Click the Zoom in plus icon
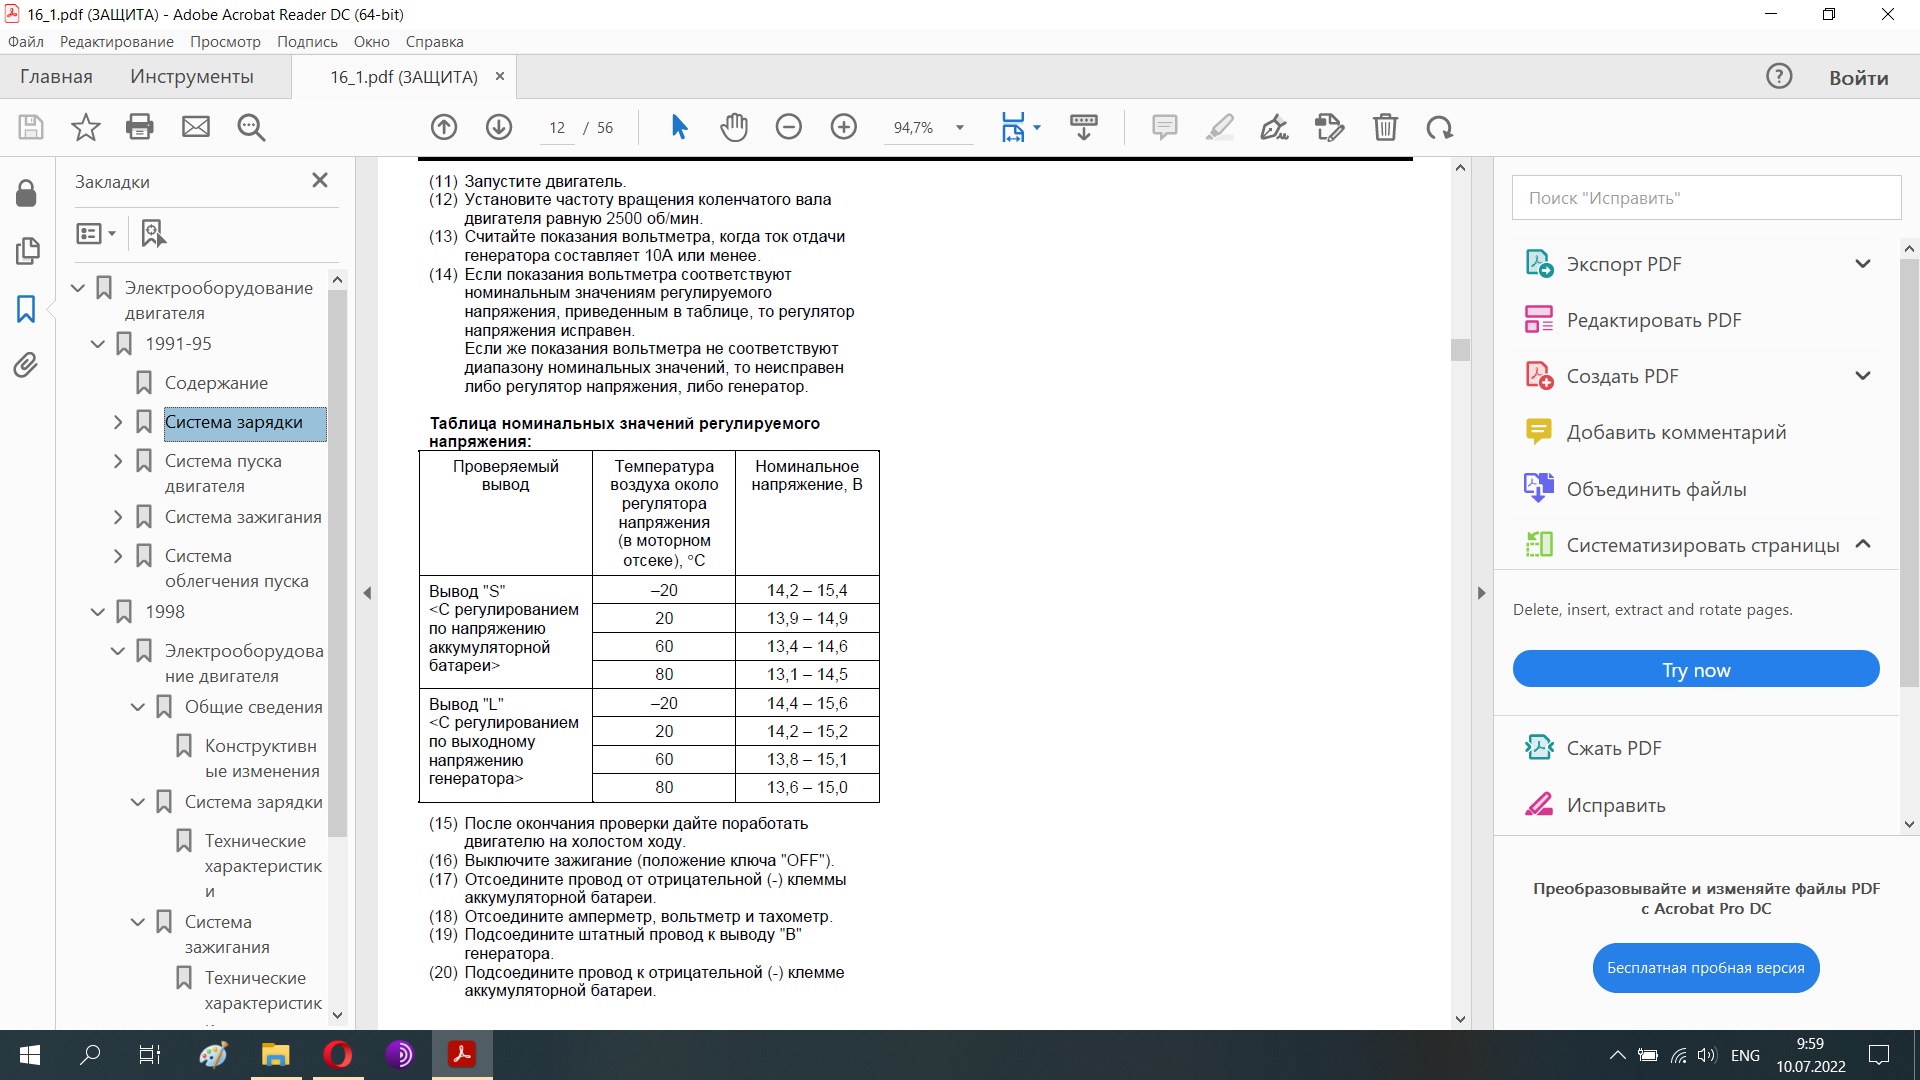This screenshot has height=1080, width=1920. [843, 127]
